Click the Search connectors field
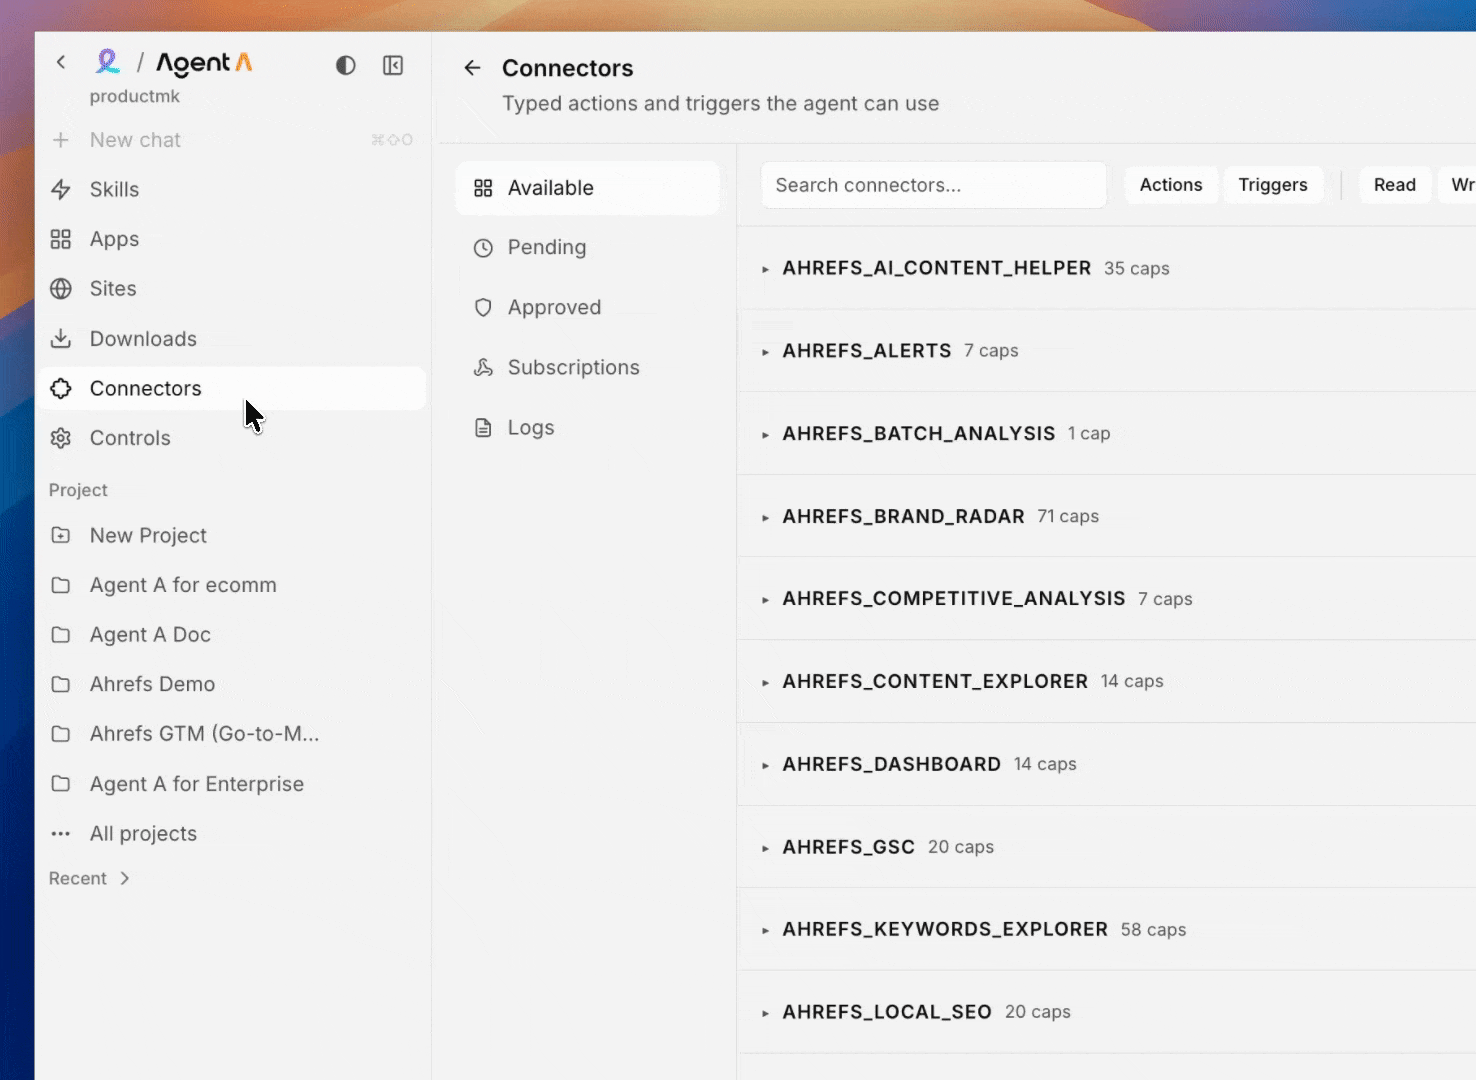 934,185
